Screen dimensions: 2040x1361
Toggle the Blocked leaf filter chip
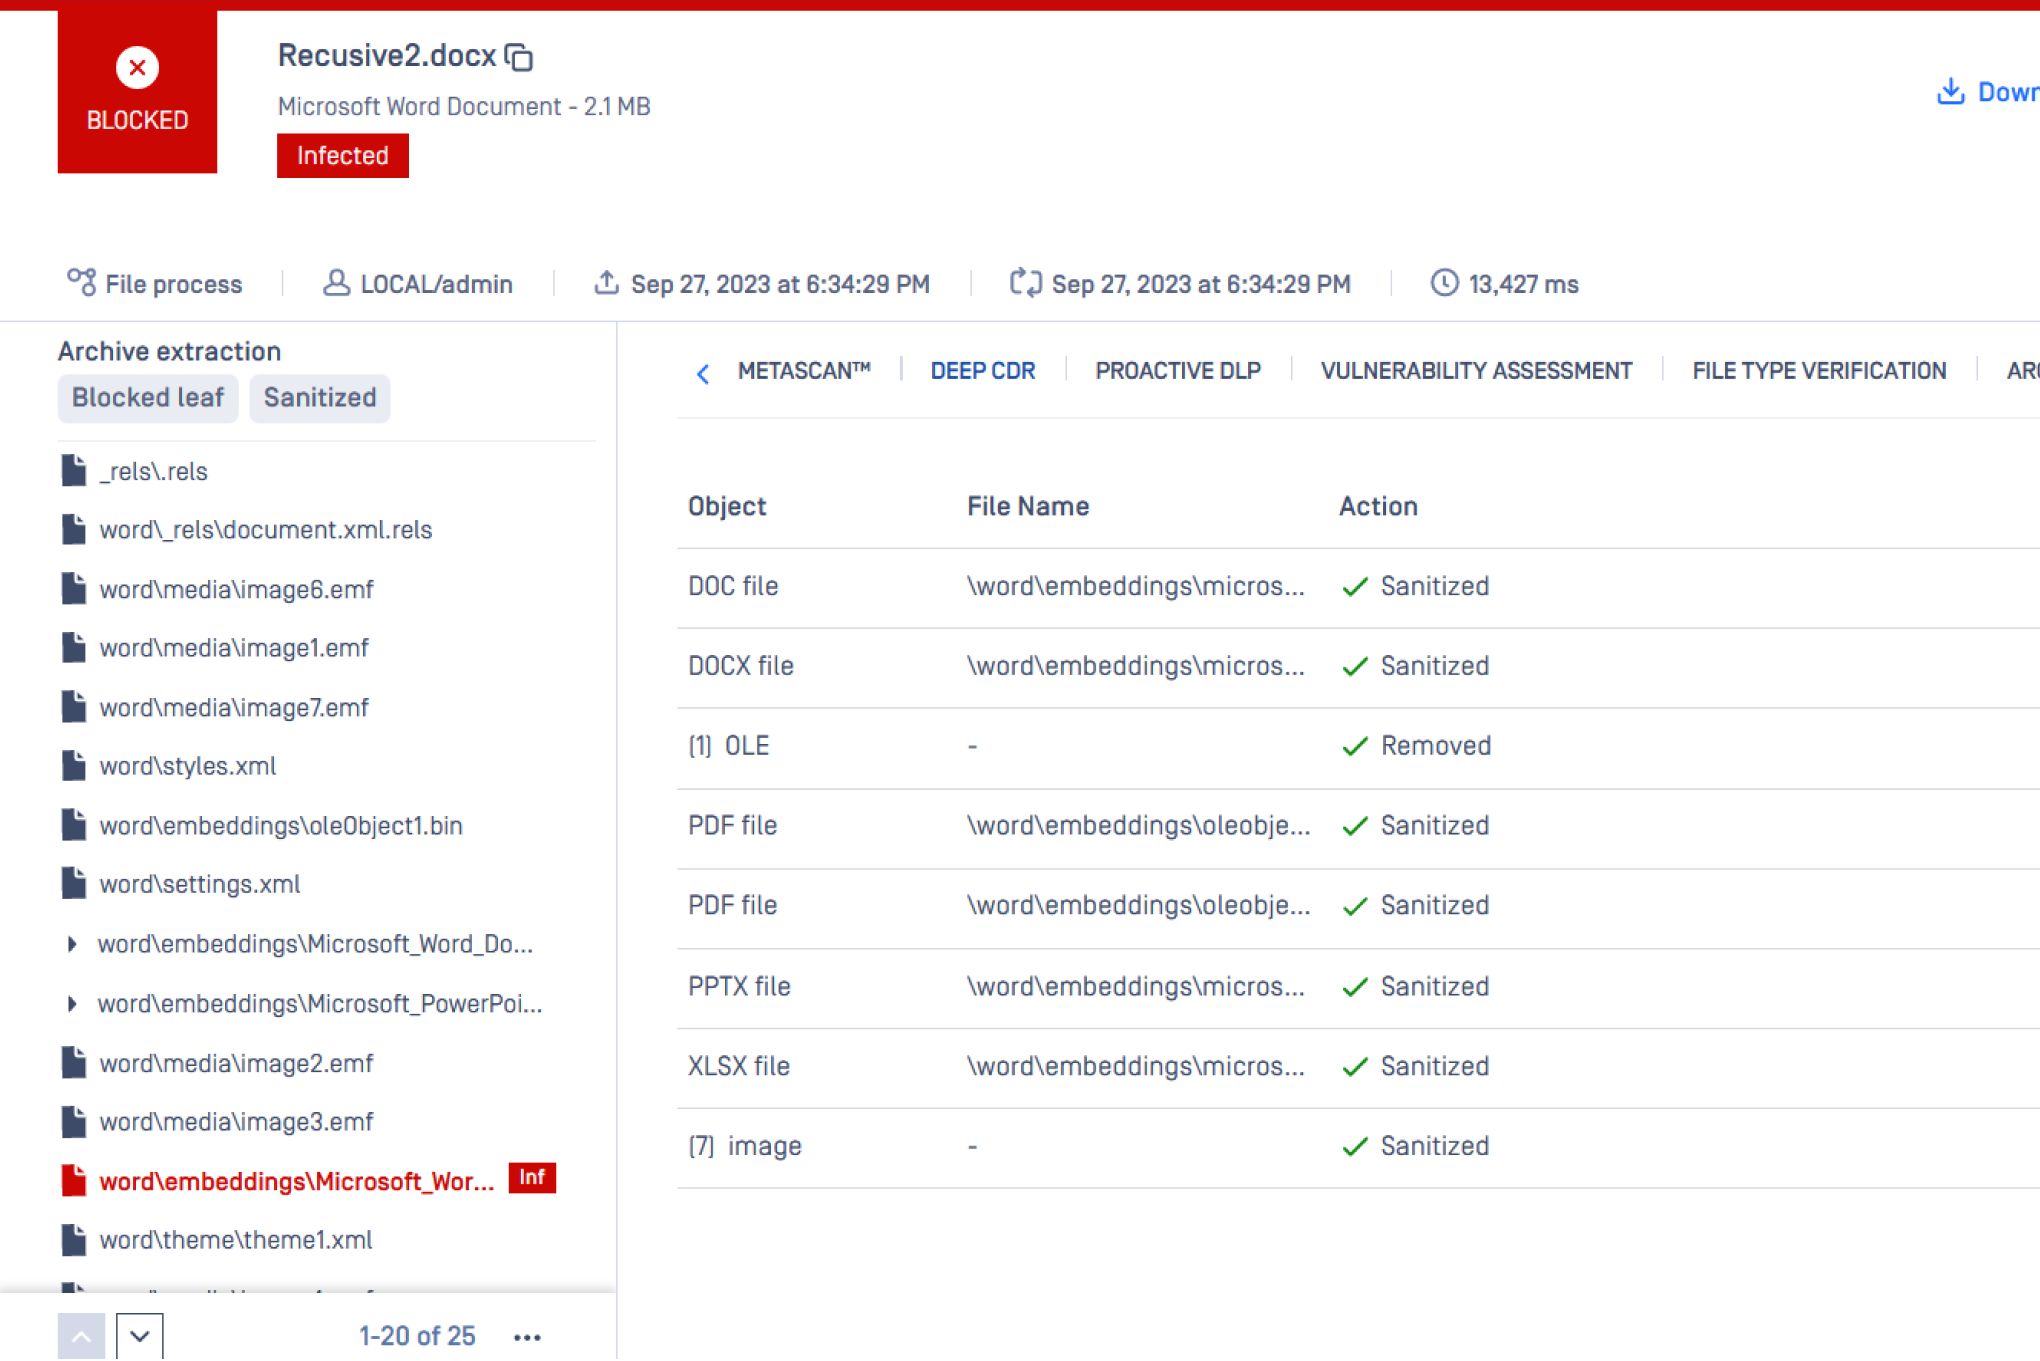pos(148,398)
